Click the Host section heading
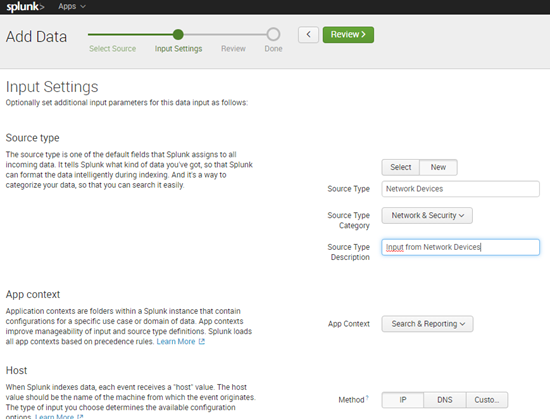Viewport: 550px width, 419px height. [x=16, y=370]
